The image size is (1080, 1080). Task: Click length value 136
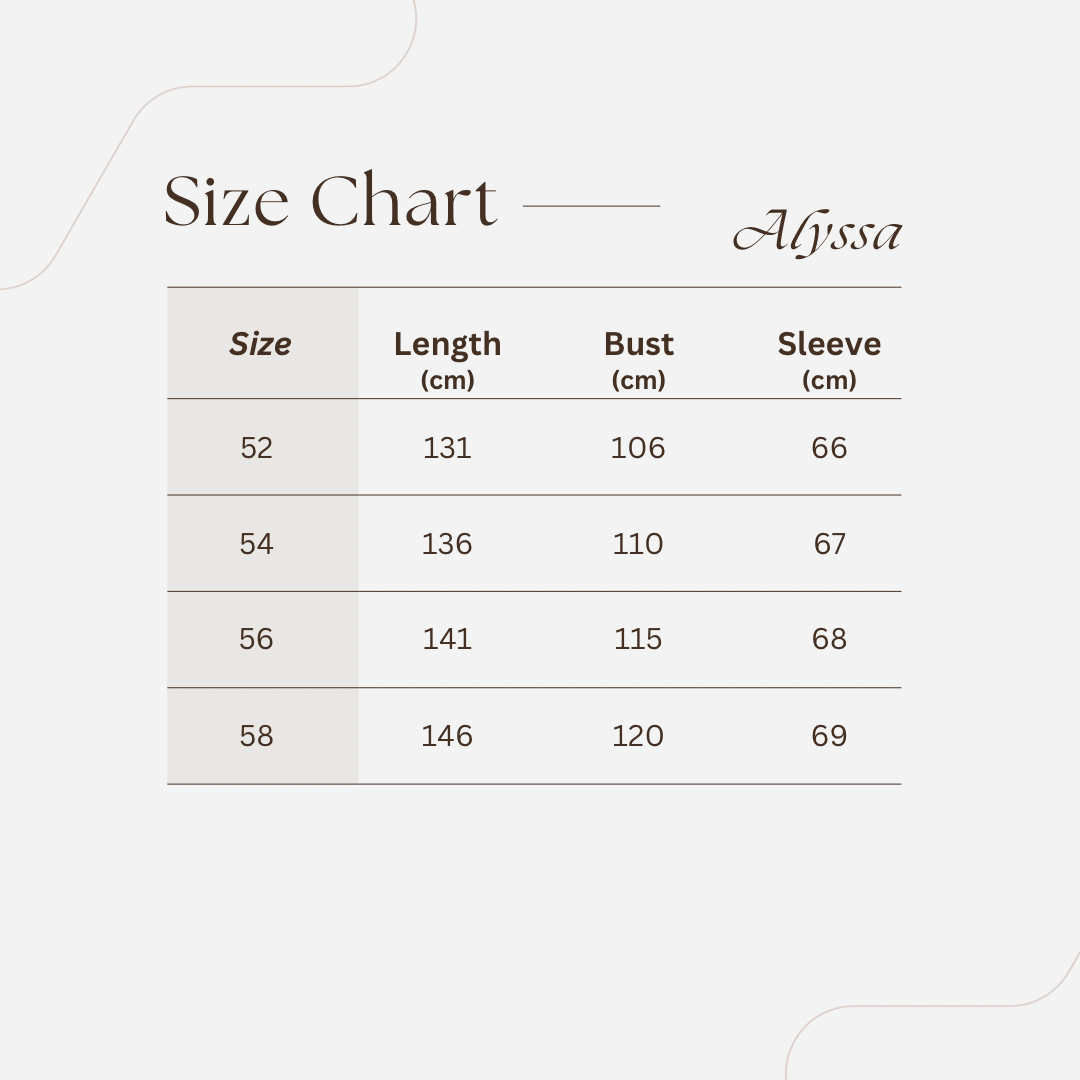click(447, 544)
